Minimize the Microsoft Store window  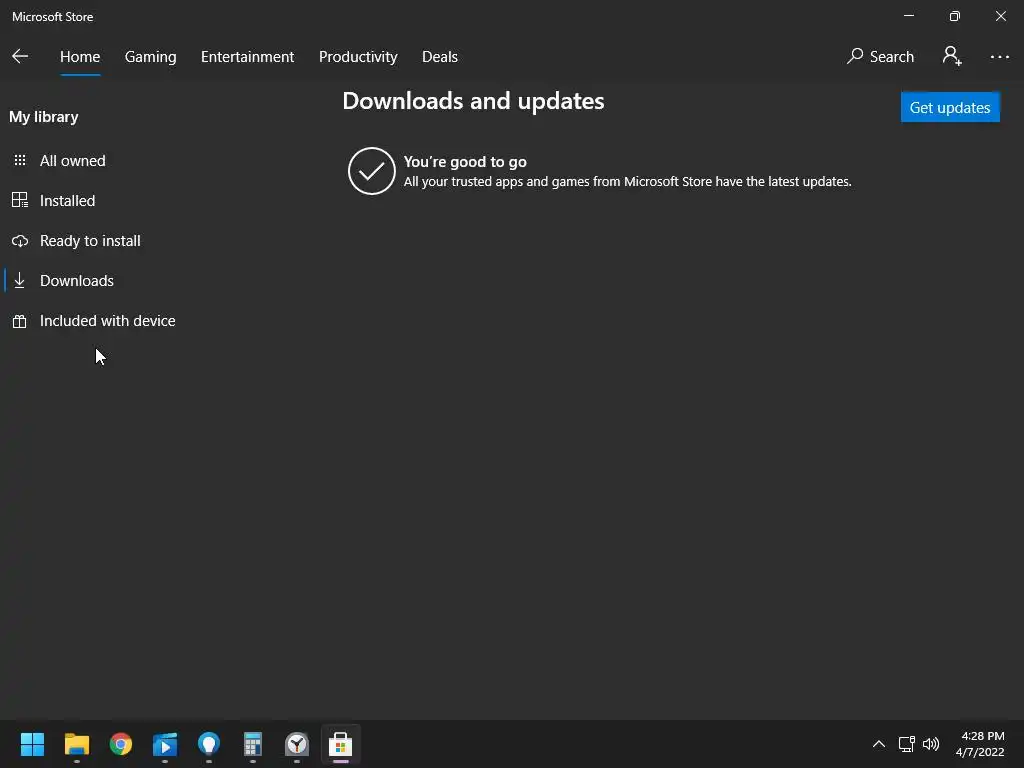point(909,16)
